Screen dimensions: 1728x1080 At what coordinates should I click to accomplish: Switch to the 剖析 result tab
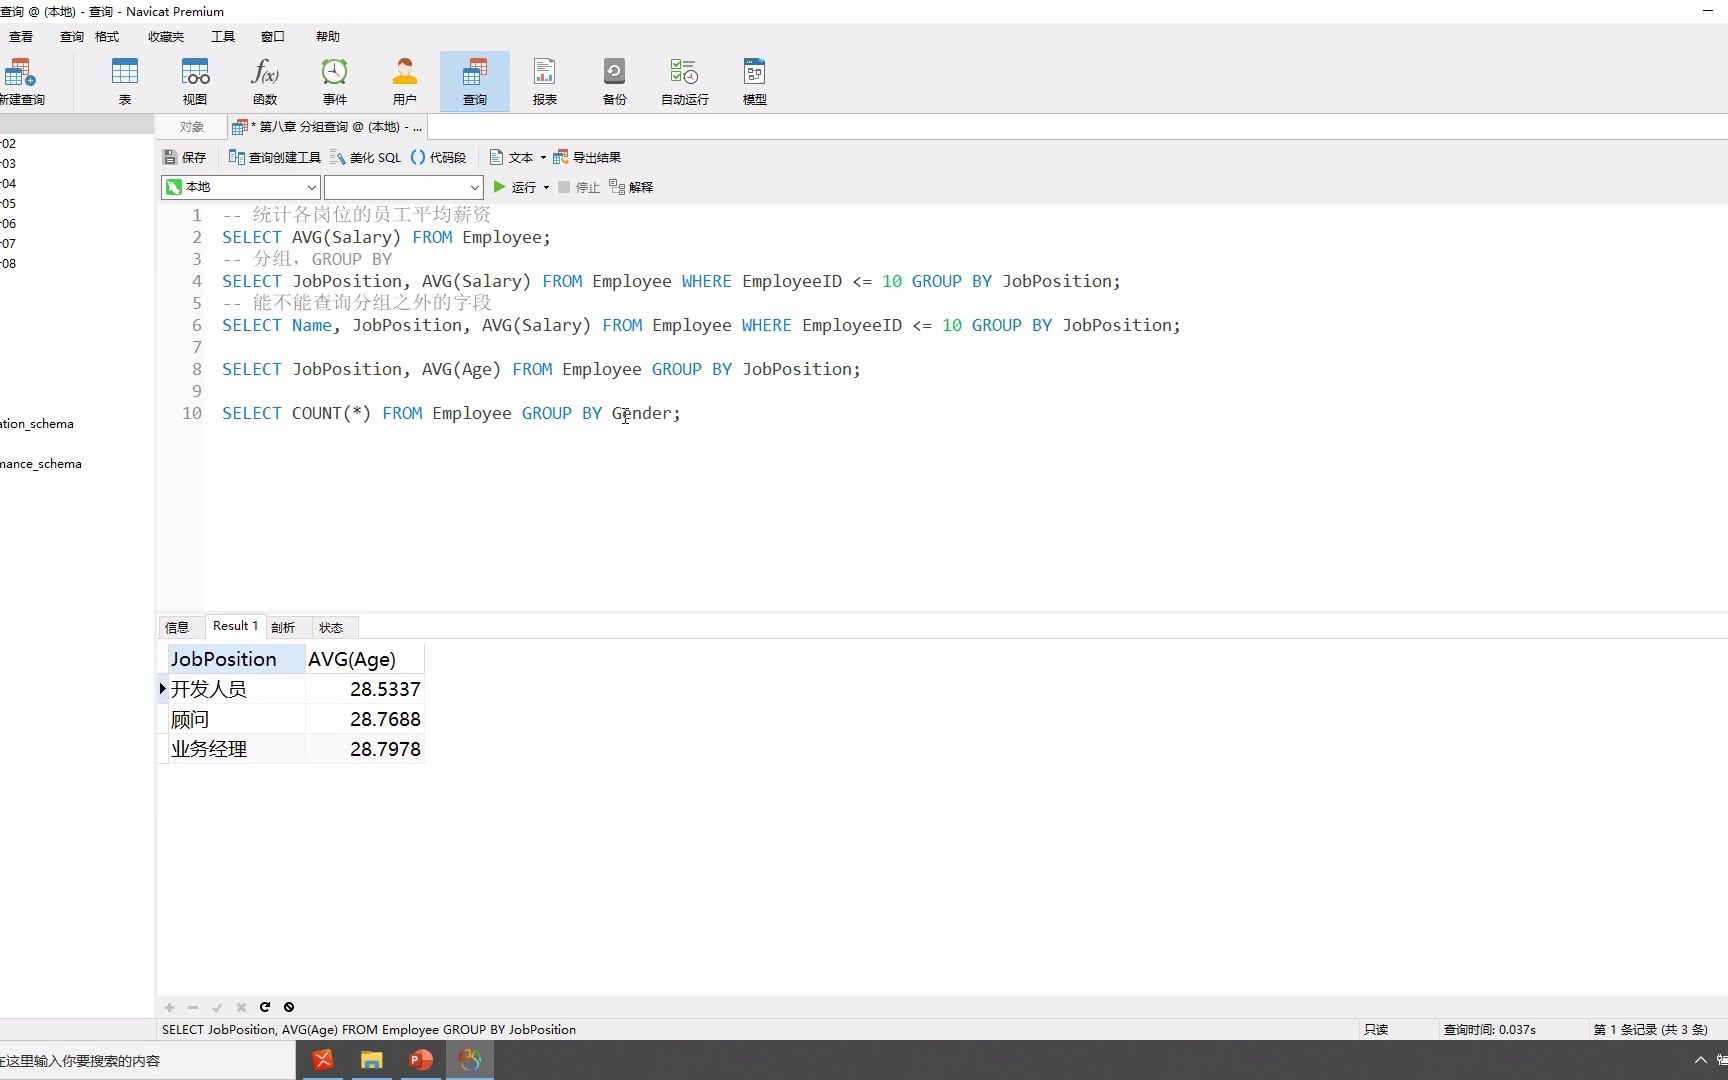coord(283,627)
